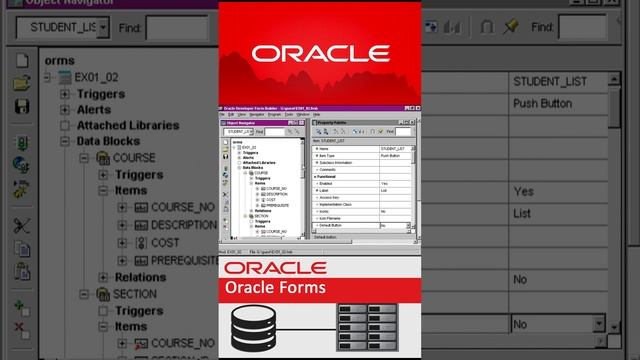
Task: Collapse the COURSE block in the background navigator
Action: [84, 158]
